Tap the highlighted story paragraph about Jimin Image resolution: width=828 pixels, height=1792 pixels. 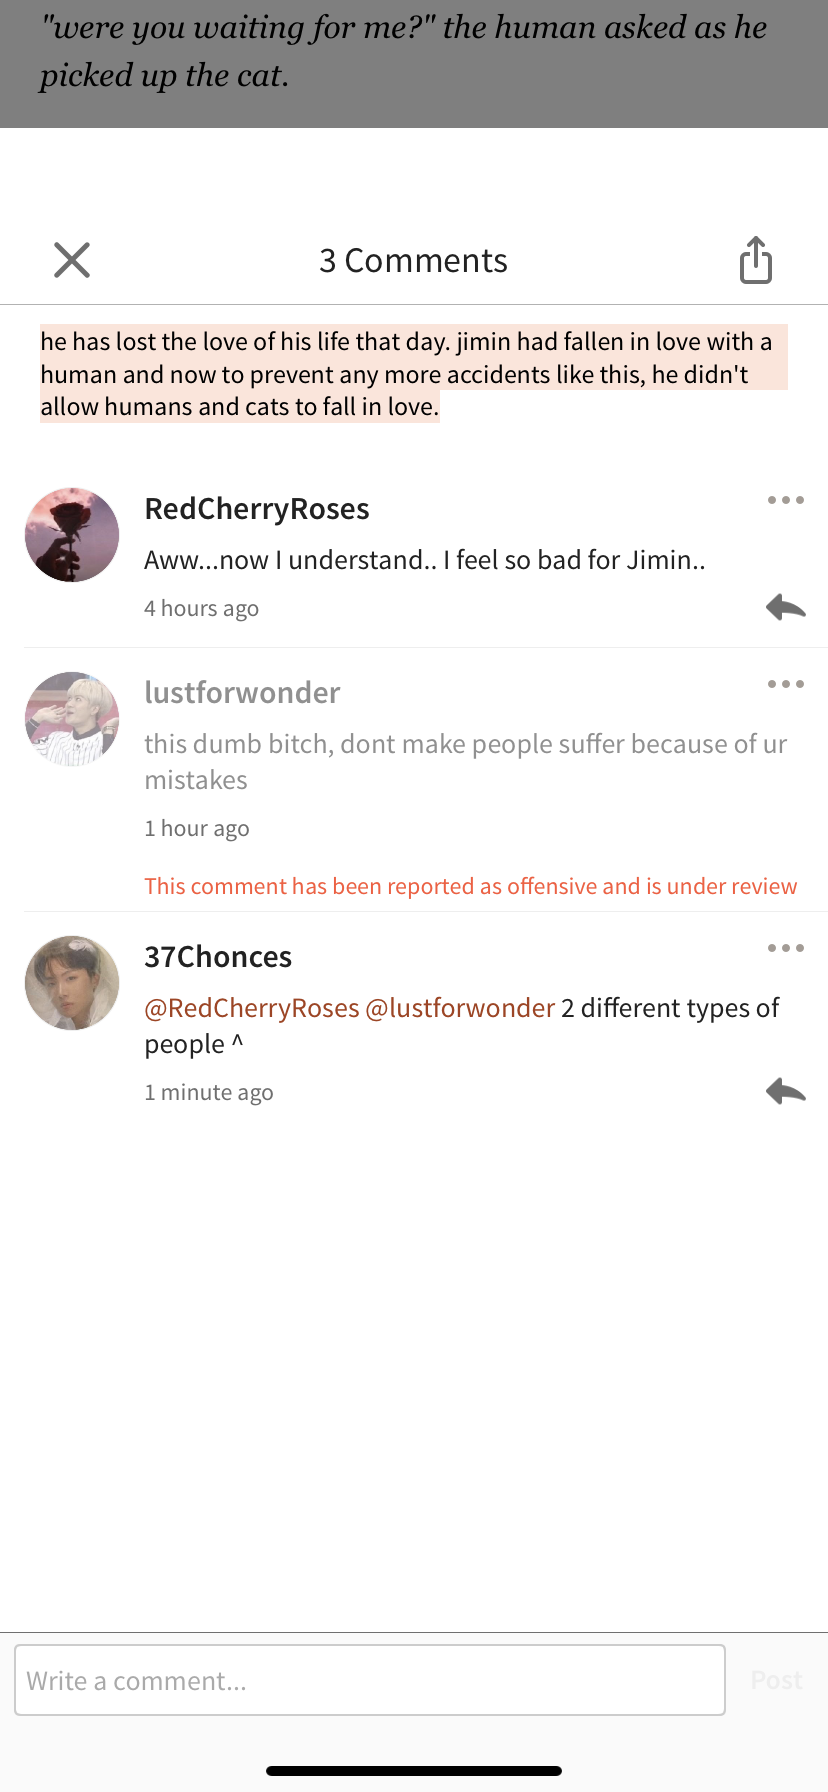[414, 374]
